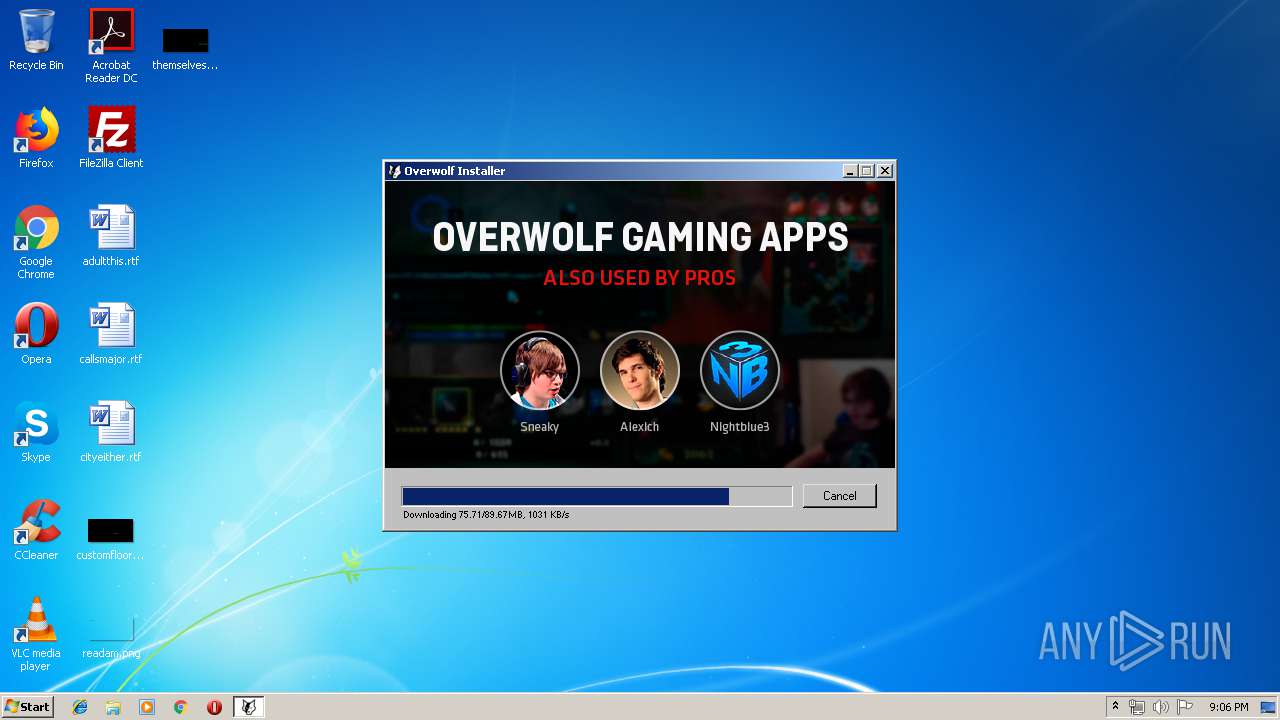1280x720 pixels.
Task: Select adultthis.rtf document icon
Action: (111, 236)
